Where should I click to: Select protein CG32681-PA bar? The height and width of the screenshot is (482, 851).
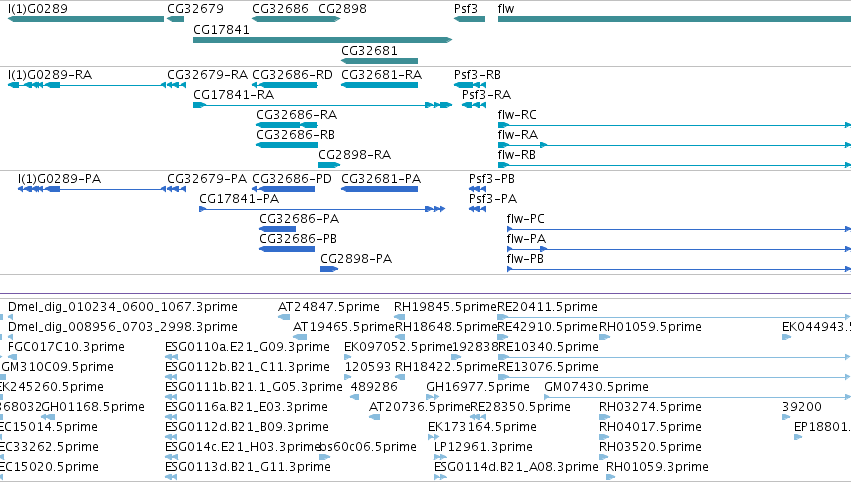point(379,189)
